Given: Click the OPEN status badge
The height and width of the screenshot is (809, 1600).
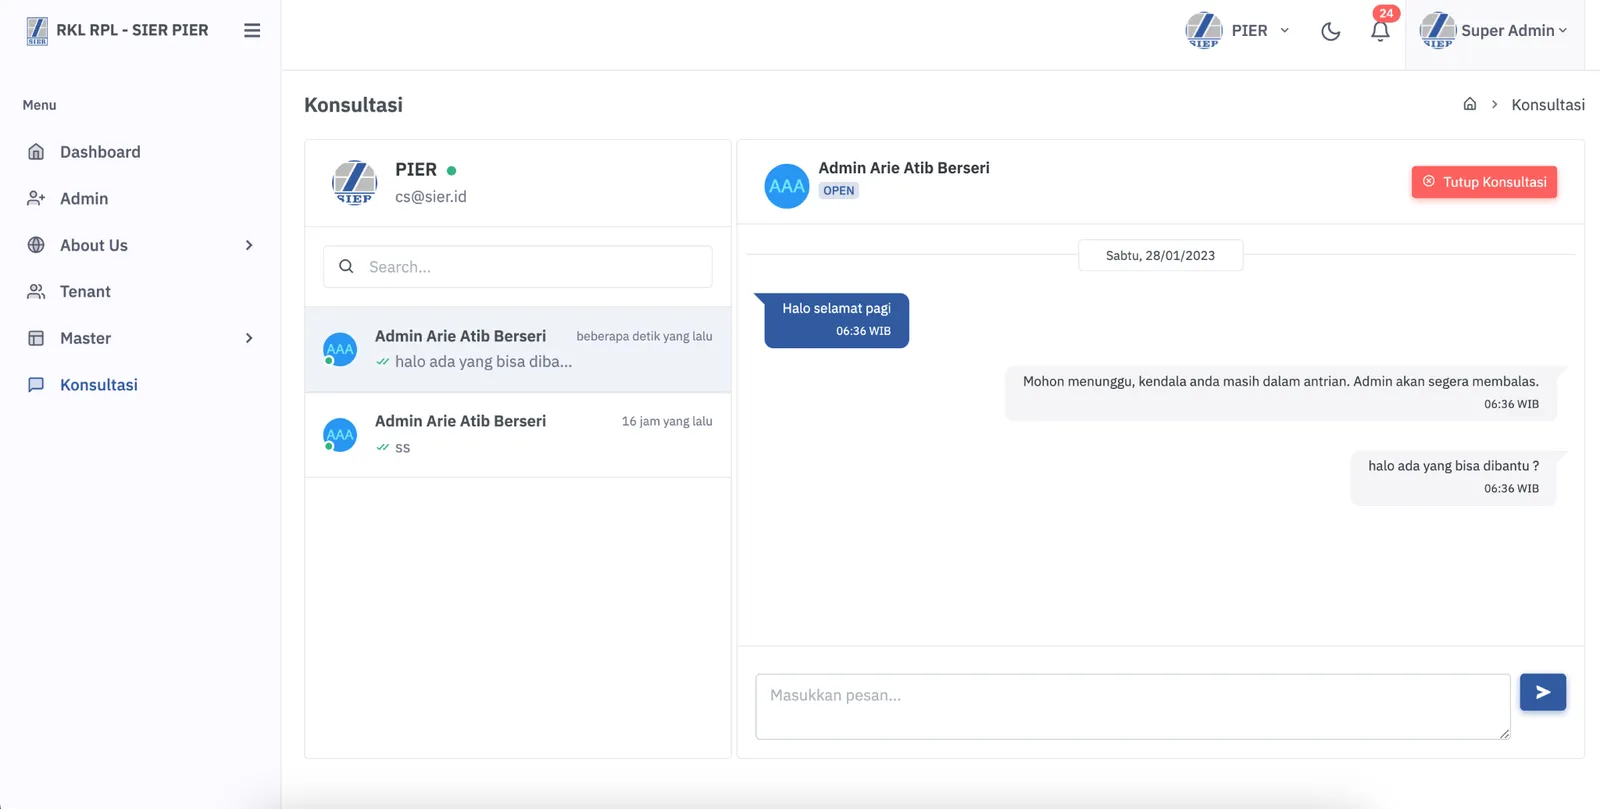Looking at the screenshot, I should pyautogui.click(x=839, y=190).
